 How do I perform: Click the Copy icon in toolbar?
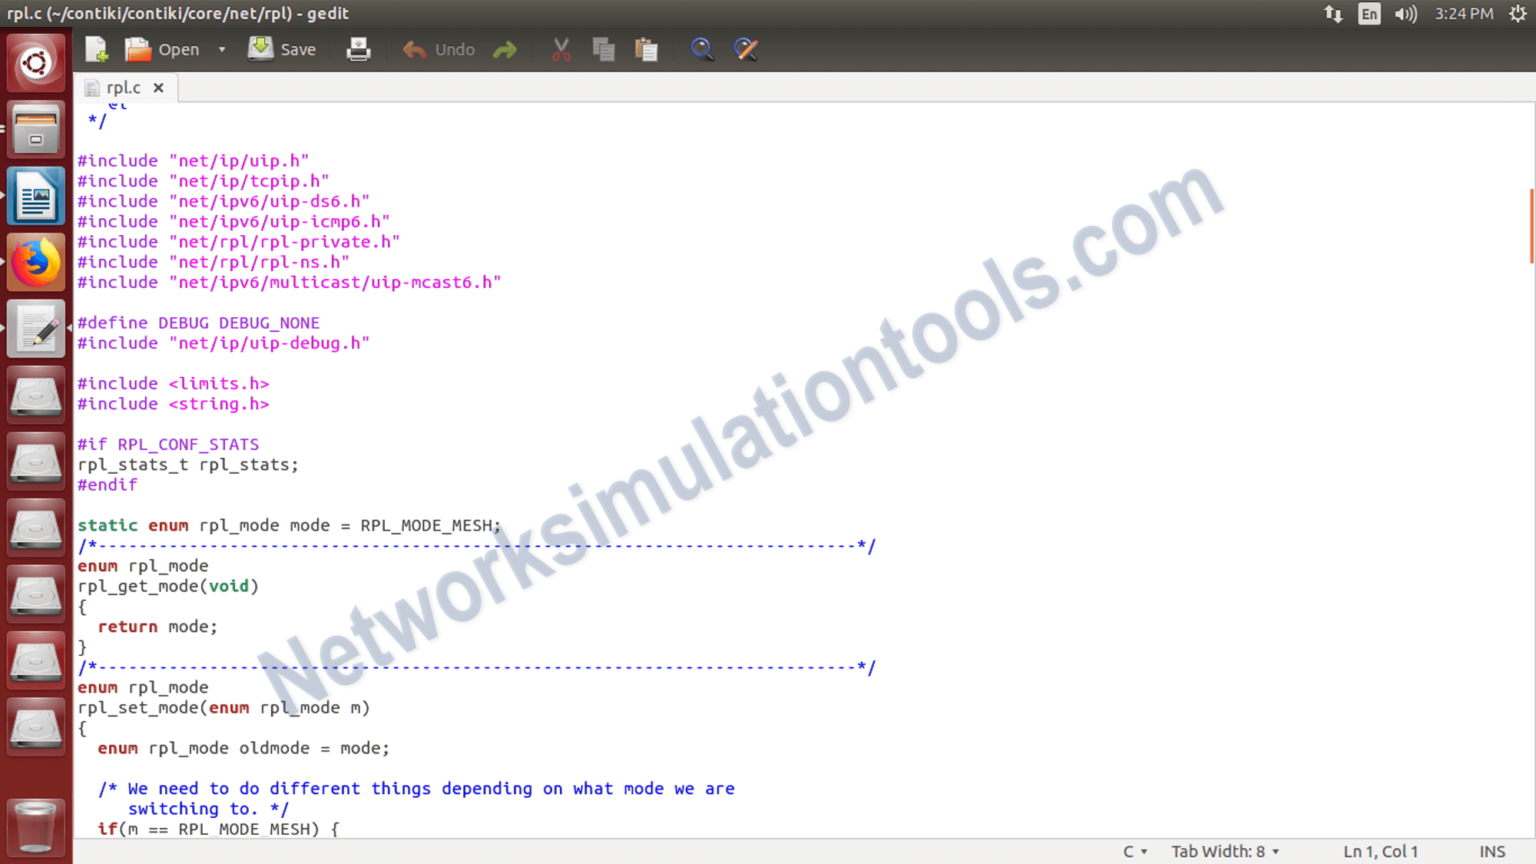point(603,49)
